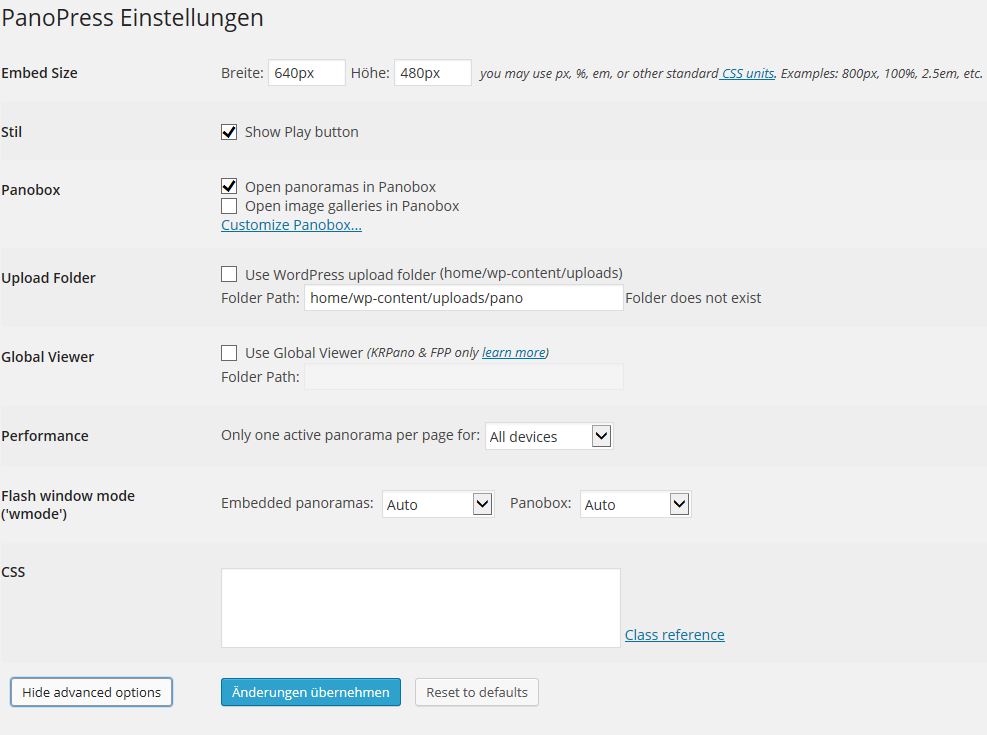
Task: Open the learn more link
Action: pyautogui.click(x=513, y=353)
